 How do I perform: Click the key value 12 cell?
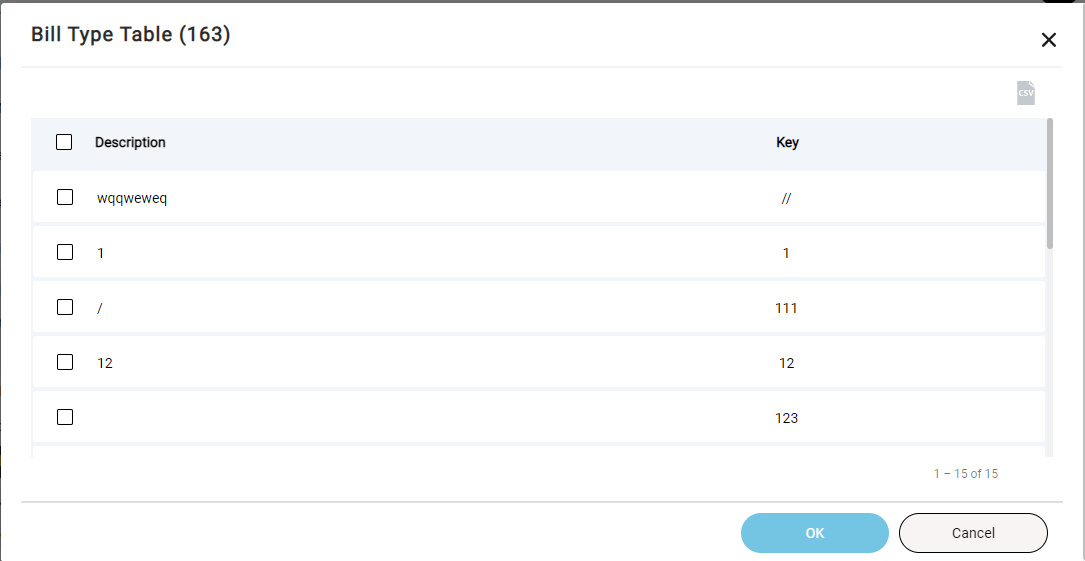(786, 363)
